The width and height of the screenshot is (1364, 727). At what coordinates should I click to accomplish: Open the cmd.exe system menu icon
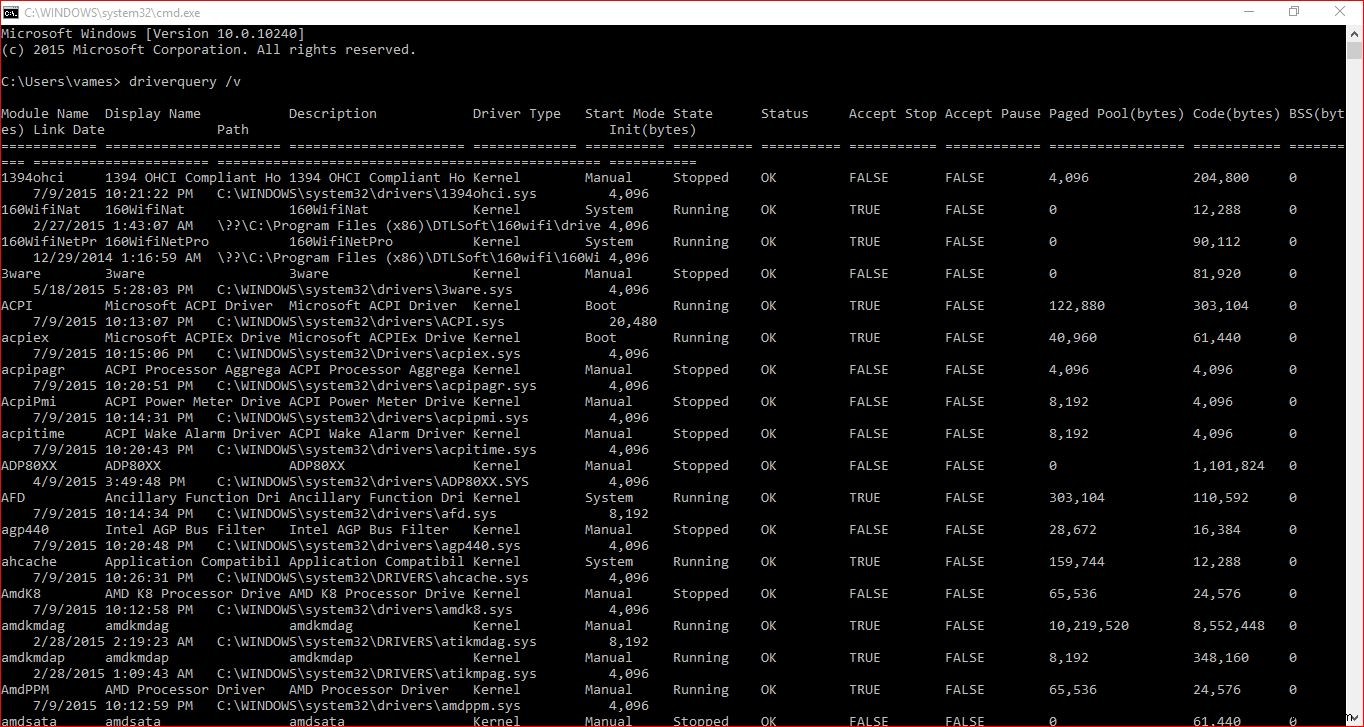pyautogui.click(x=13, y=12)
